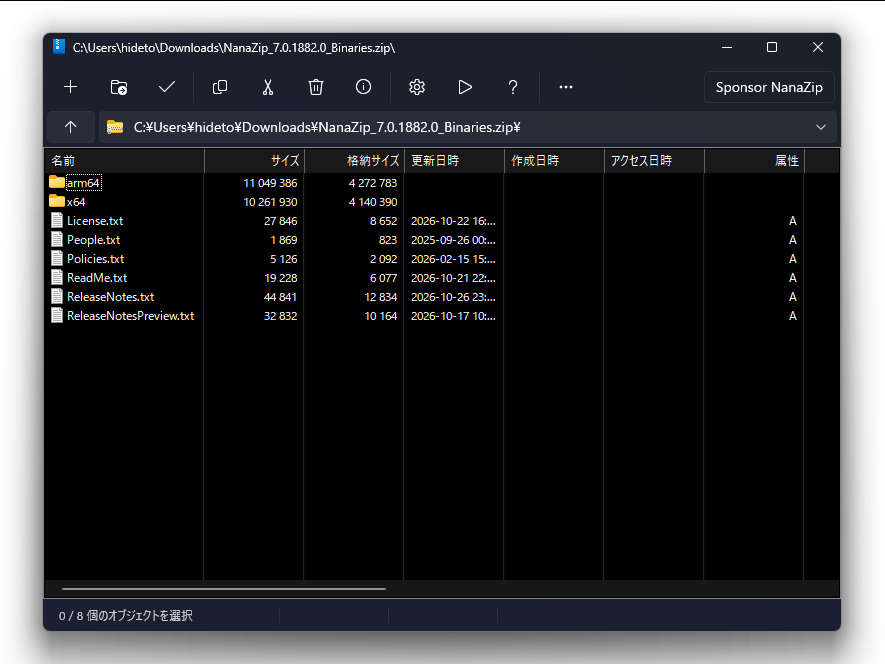
Task: Click the Sponsor NanaZip button
Action: point(769,87)
